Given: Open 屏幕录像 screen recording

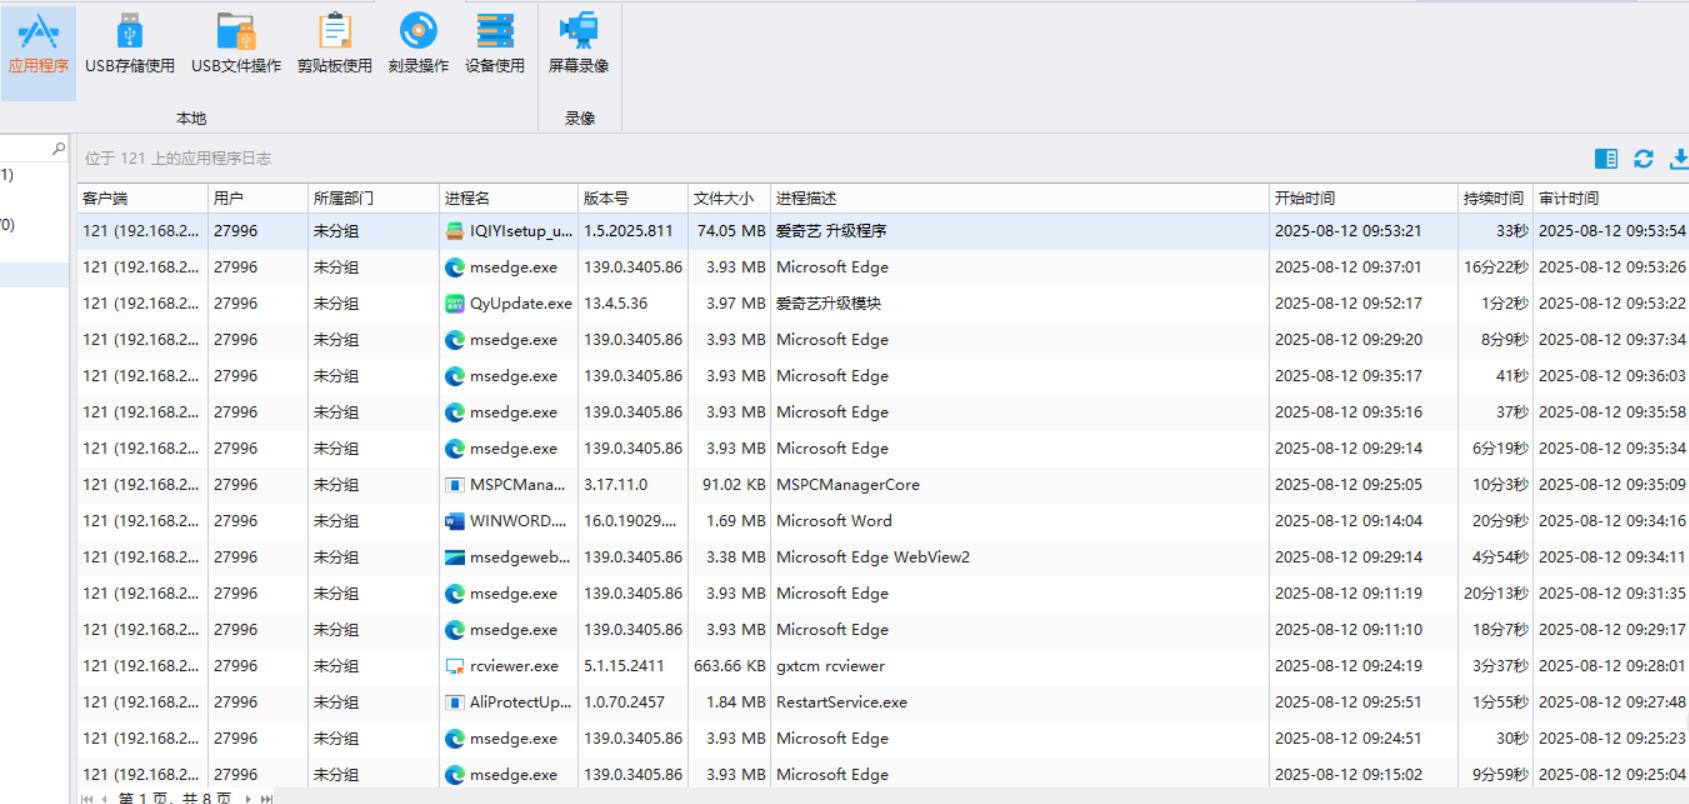Looking at the screenshot, I should [578, 45].
